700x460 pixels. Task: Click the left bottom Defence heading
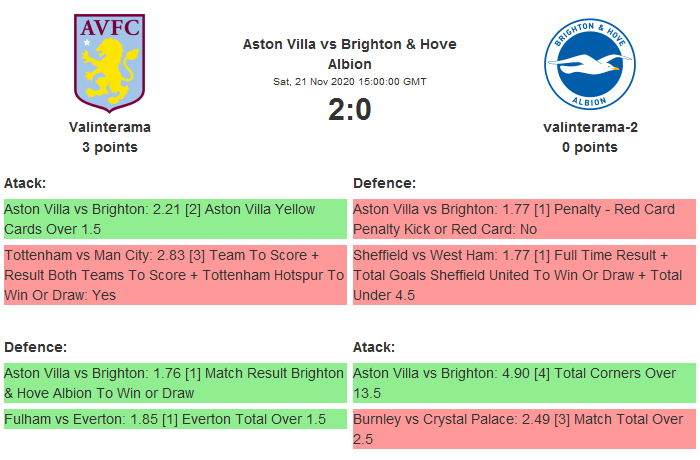pos(35,347)
